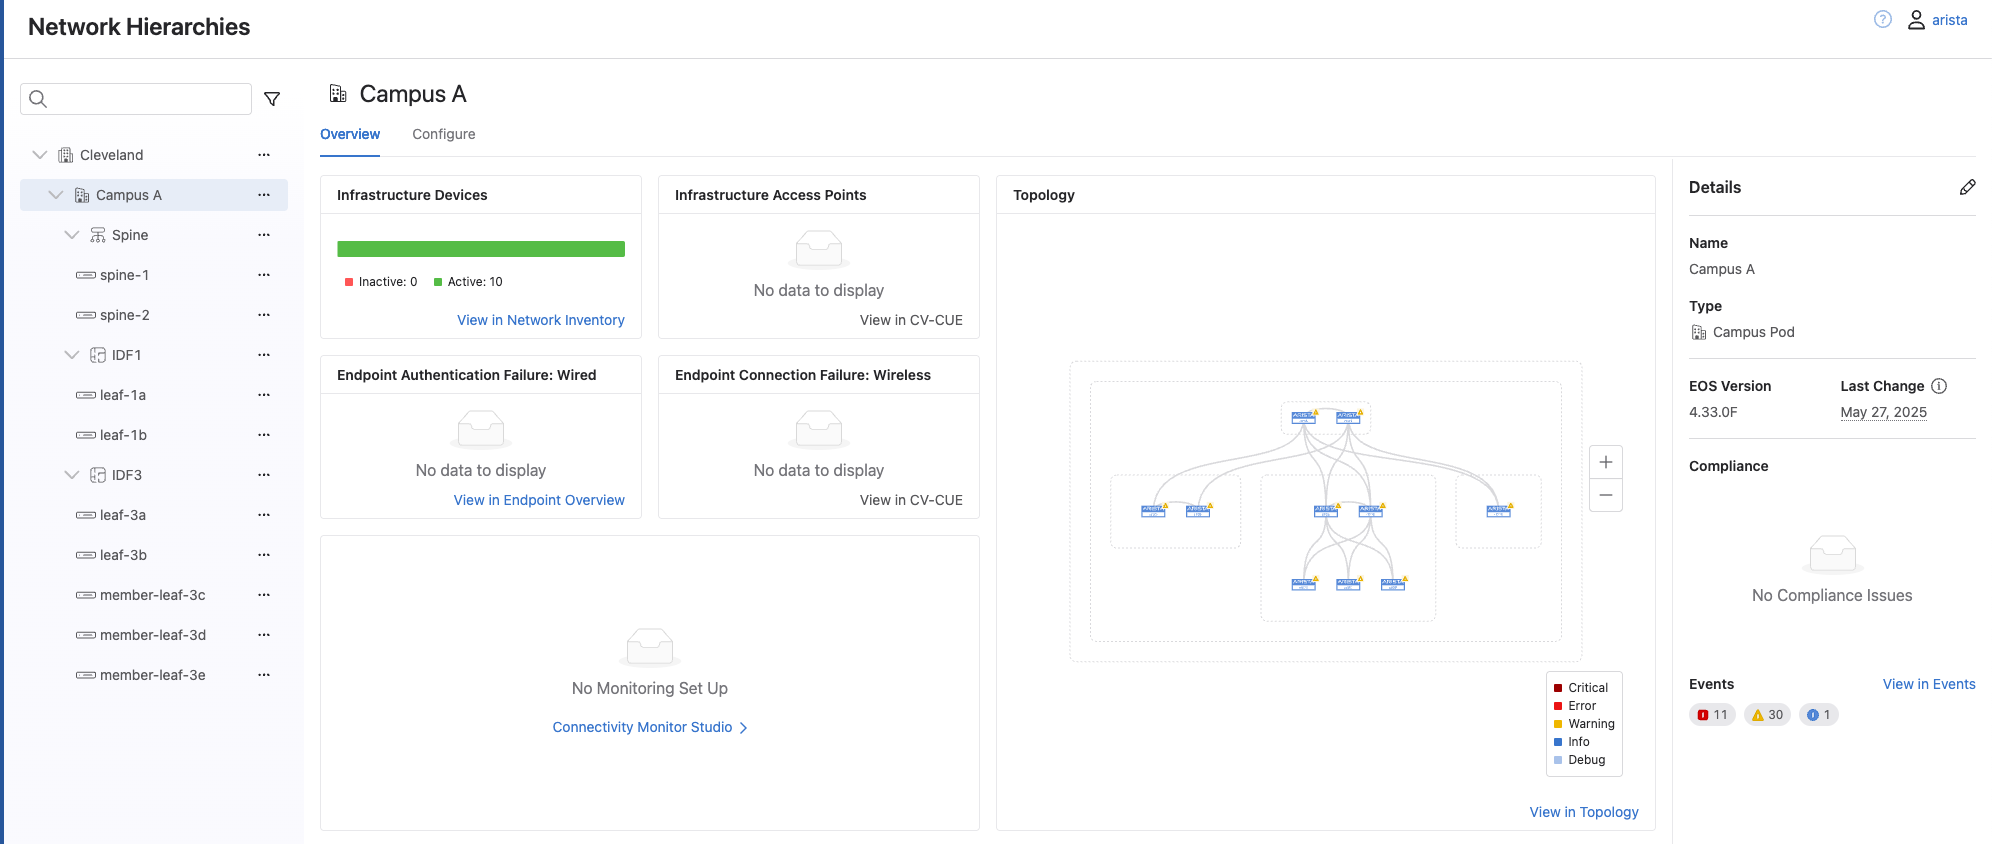This screenshot has width=1992, height=844.
Task: Click Last Change info icon
Action: tap(1939, 386)
